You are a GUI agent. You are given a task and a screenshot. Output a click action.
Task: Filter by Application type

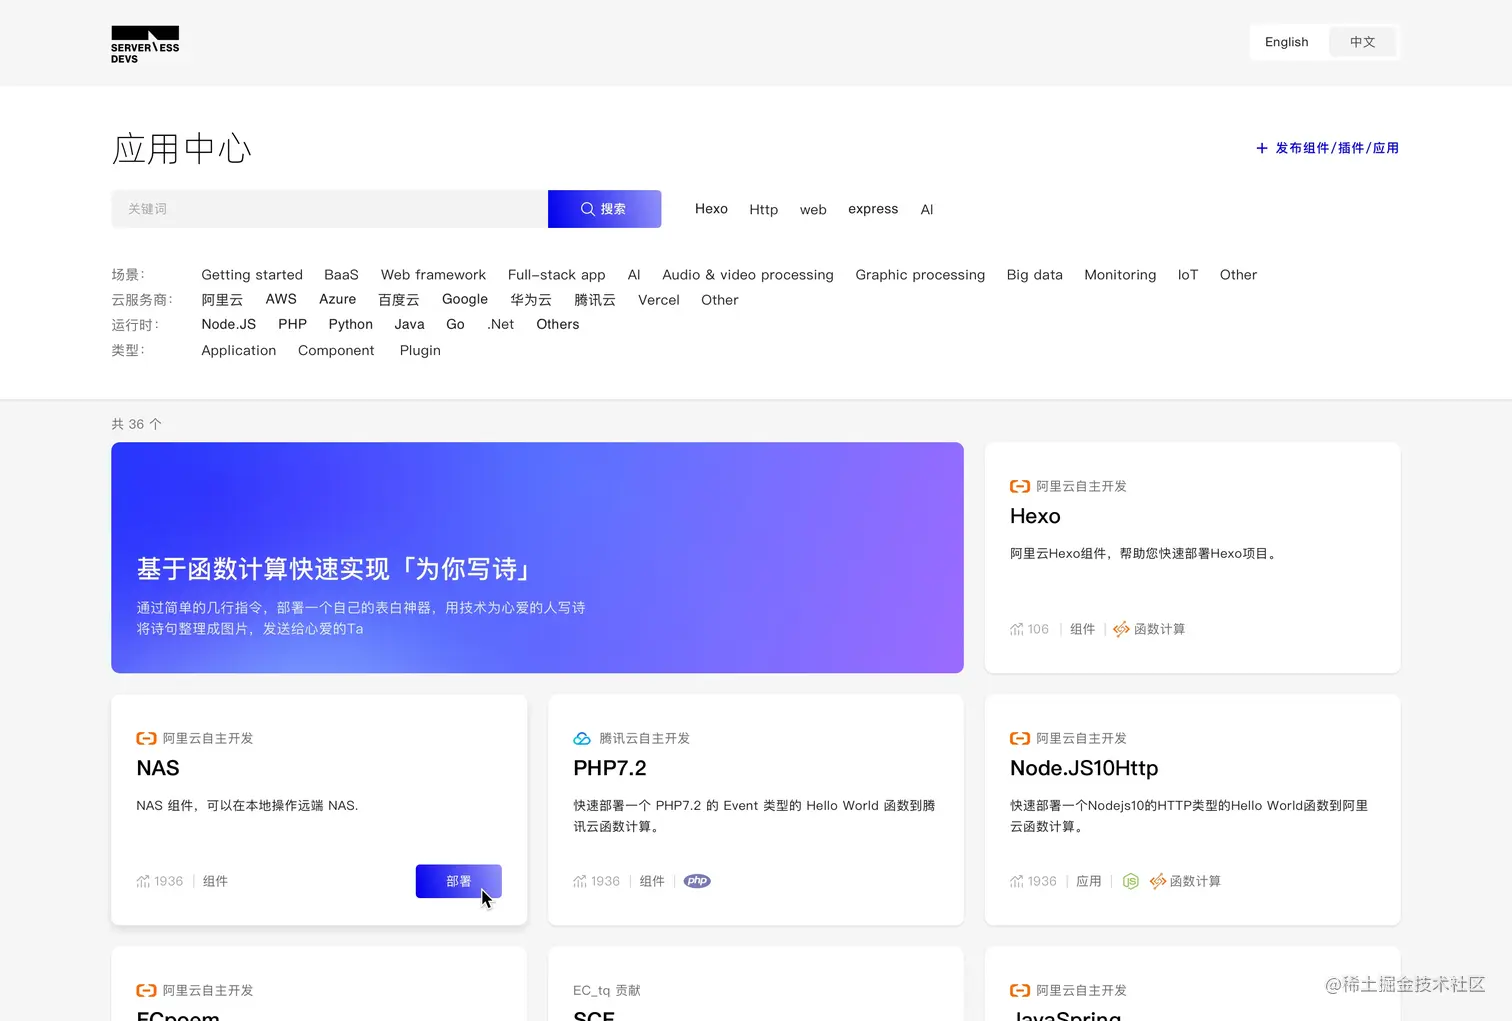[x=239, y=350]
